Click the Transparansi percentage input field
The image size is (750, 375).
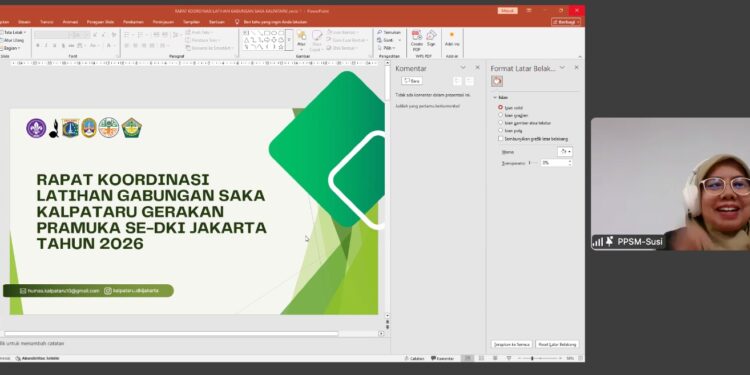tap(553, 163)
